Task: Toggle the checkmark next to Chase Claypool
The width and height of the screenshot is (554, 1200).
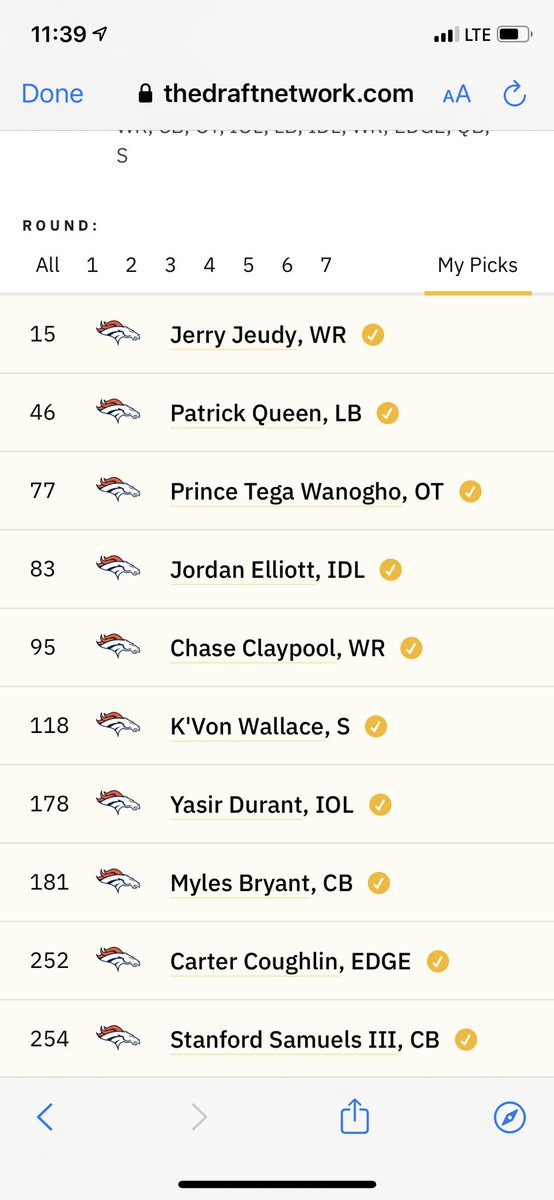Action: (411, 648)
